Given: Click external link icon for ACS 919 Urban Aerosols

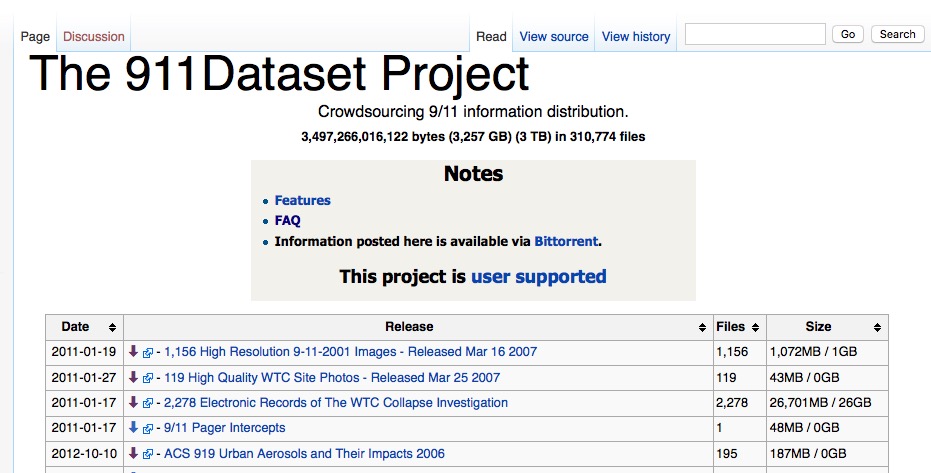Looking at the screenshot, I should click(x=148, y=454).
